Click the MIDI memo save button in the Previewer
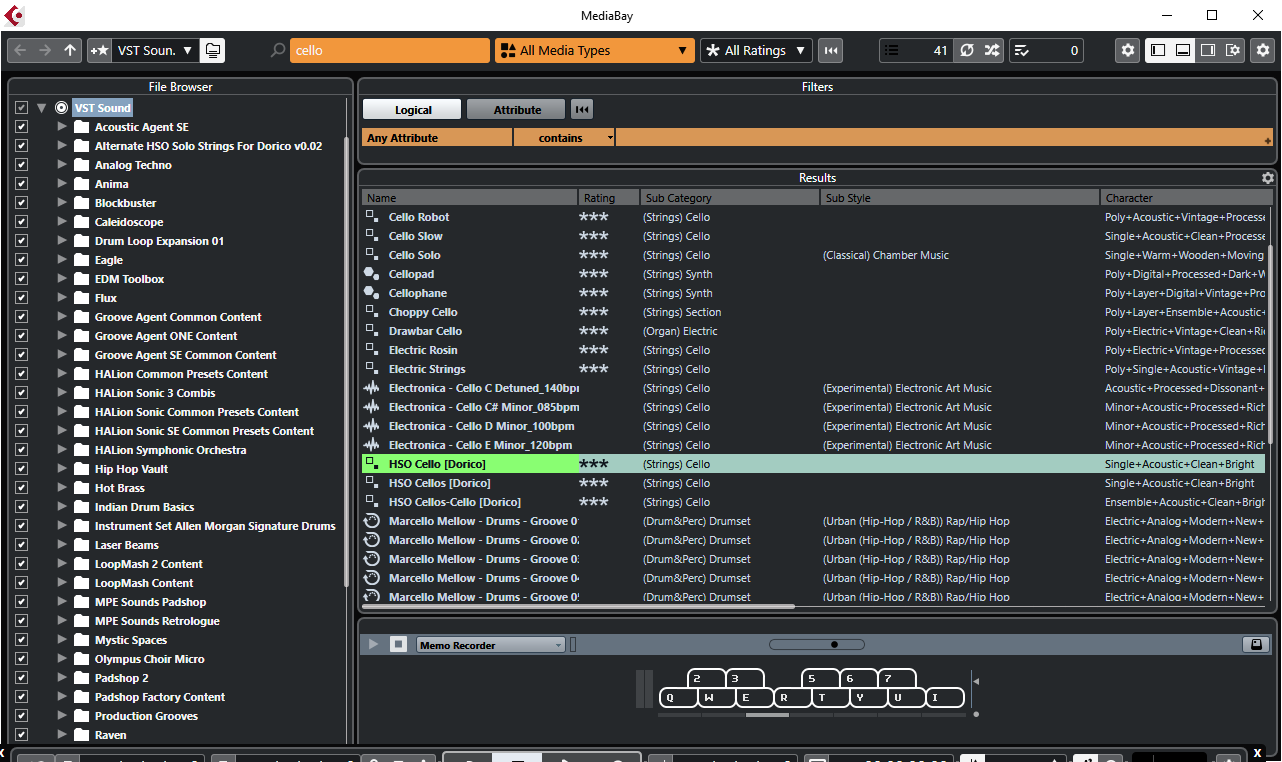1282x762 pixels. coord(1255,645)
